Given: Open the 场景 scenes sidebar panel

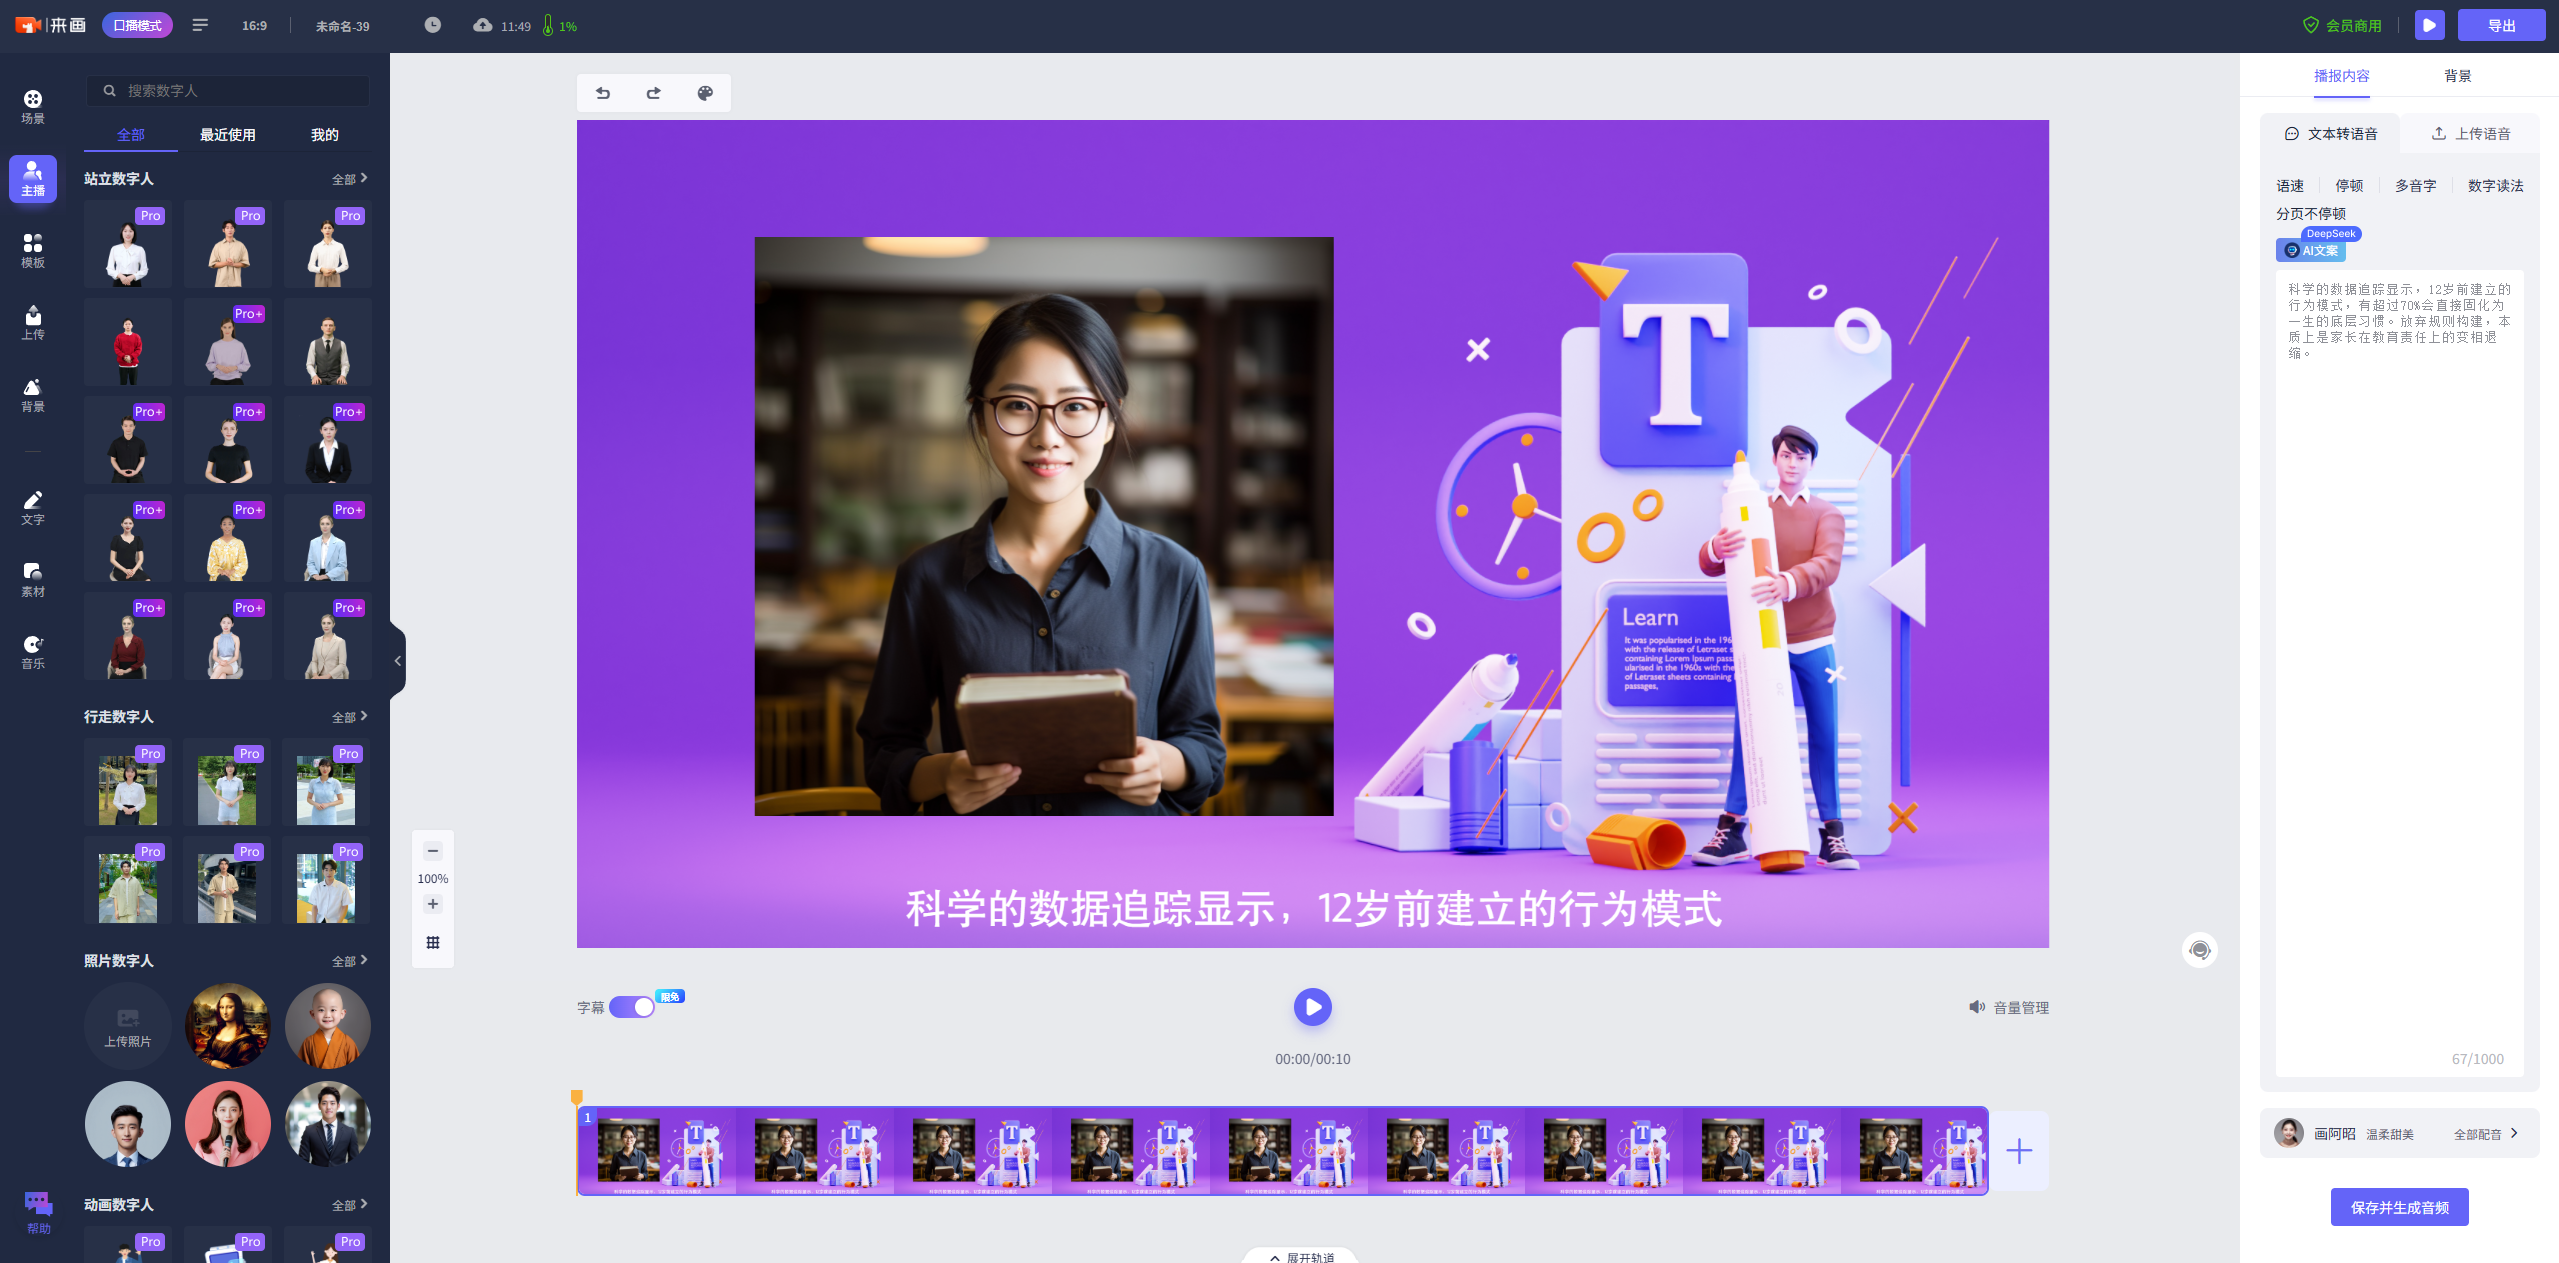Looking at the screenshot, I should point(33,107).
